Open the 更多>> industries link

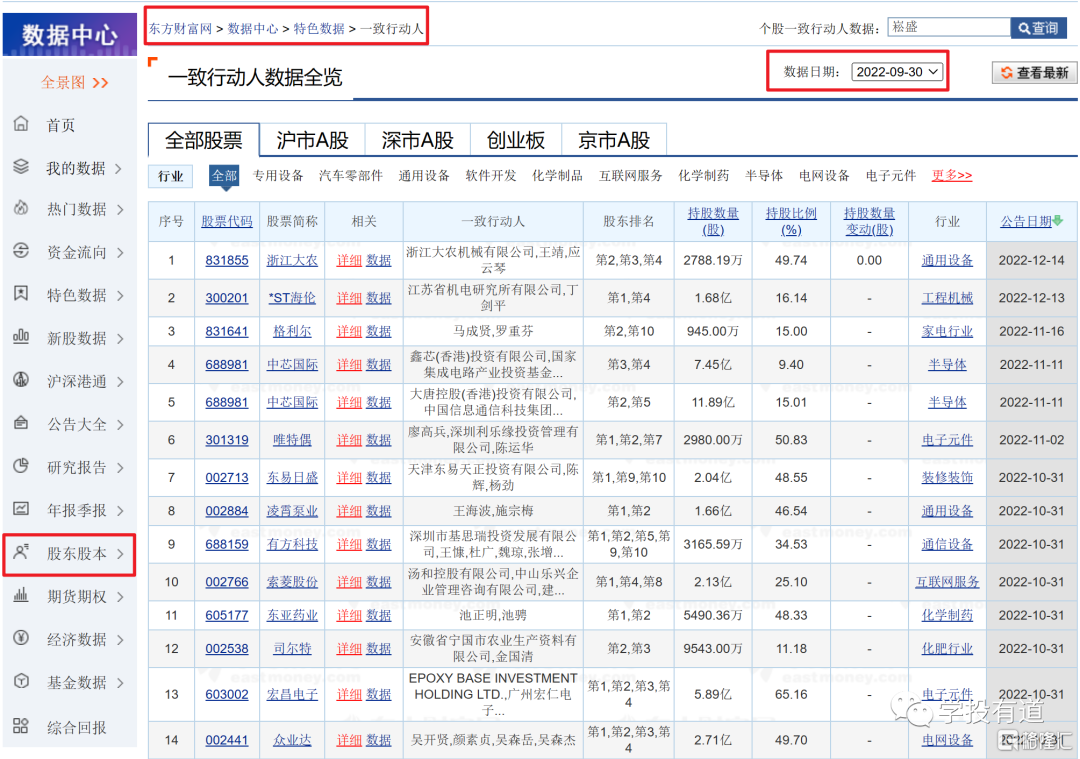tap(951, 175)
